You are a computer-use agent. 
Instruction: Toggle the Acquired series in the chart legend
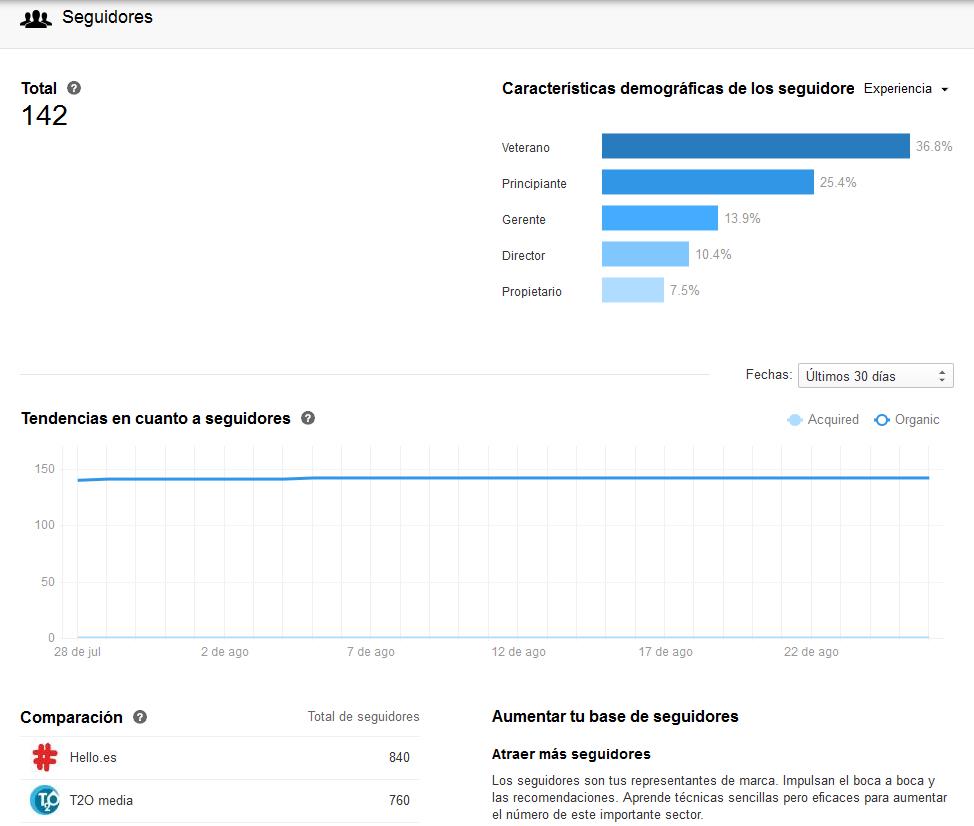[822, 420]
